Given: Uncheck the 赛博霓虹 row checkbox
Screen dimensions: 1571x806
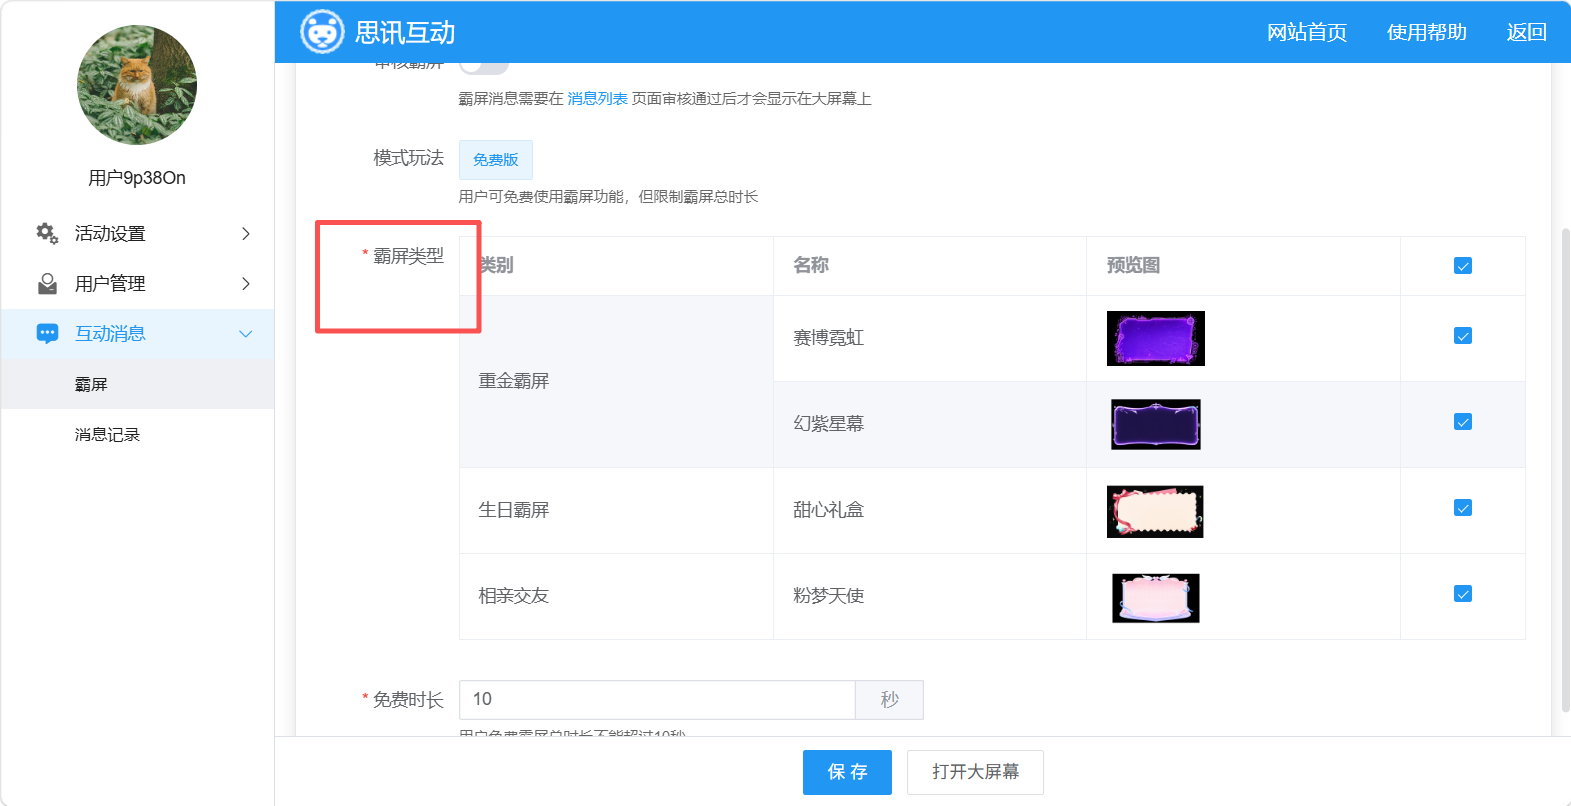Looking at the screenshot, I should click(1463, 336).
